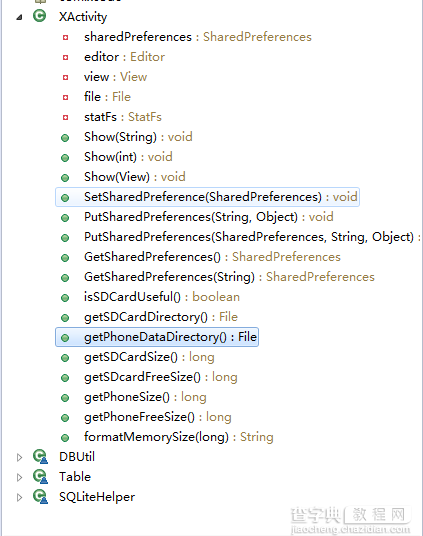Click green public method icon beside Show(String)
The image size is (423, 536).
(65, 138)
